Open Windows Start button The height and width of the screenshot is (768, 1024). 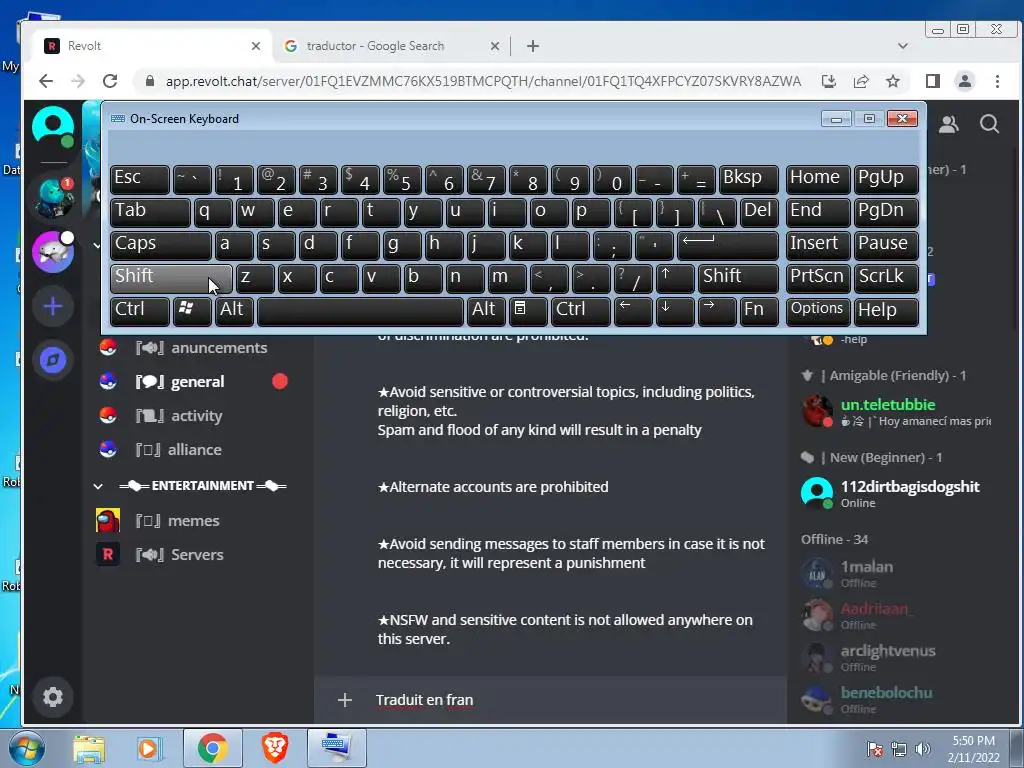pos(26,748)
